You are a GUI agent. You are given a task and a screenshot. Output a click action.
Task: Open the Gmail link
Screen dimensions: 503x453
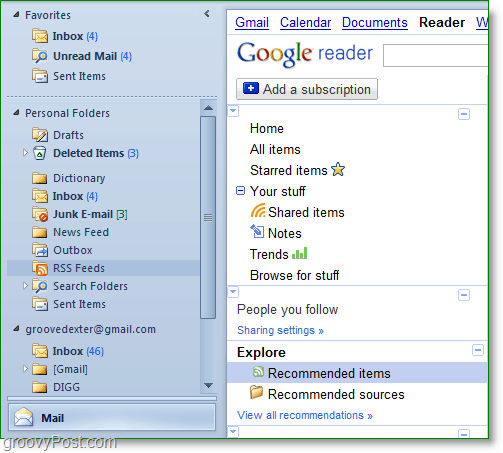pyautogui.click(x=252, y=23)
